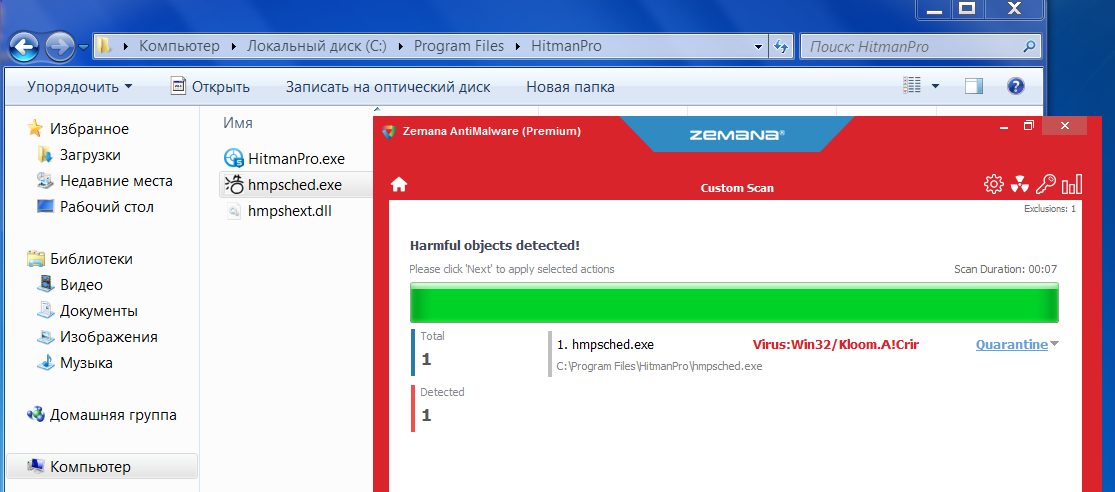Image resolution: width=1115 pixels, height=492 pixels.
Task: Click the HitmanPro.exe file icon
Action: point(233,158)
